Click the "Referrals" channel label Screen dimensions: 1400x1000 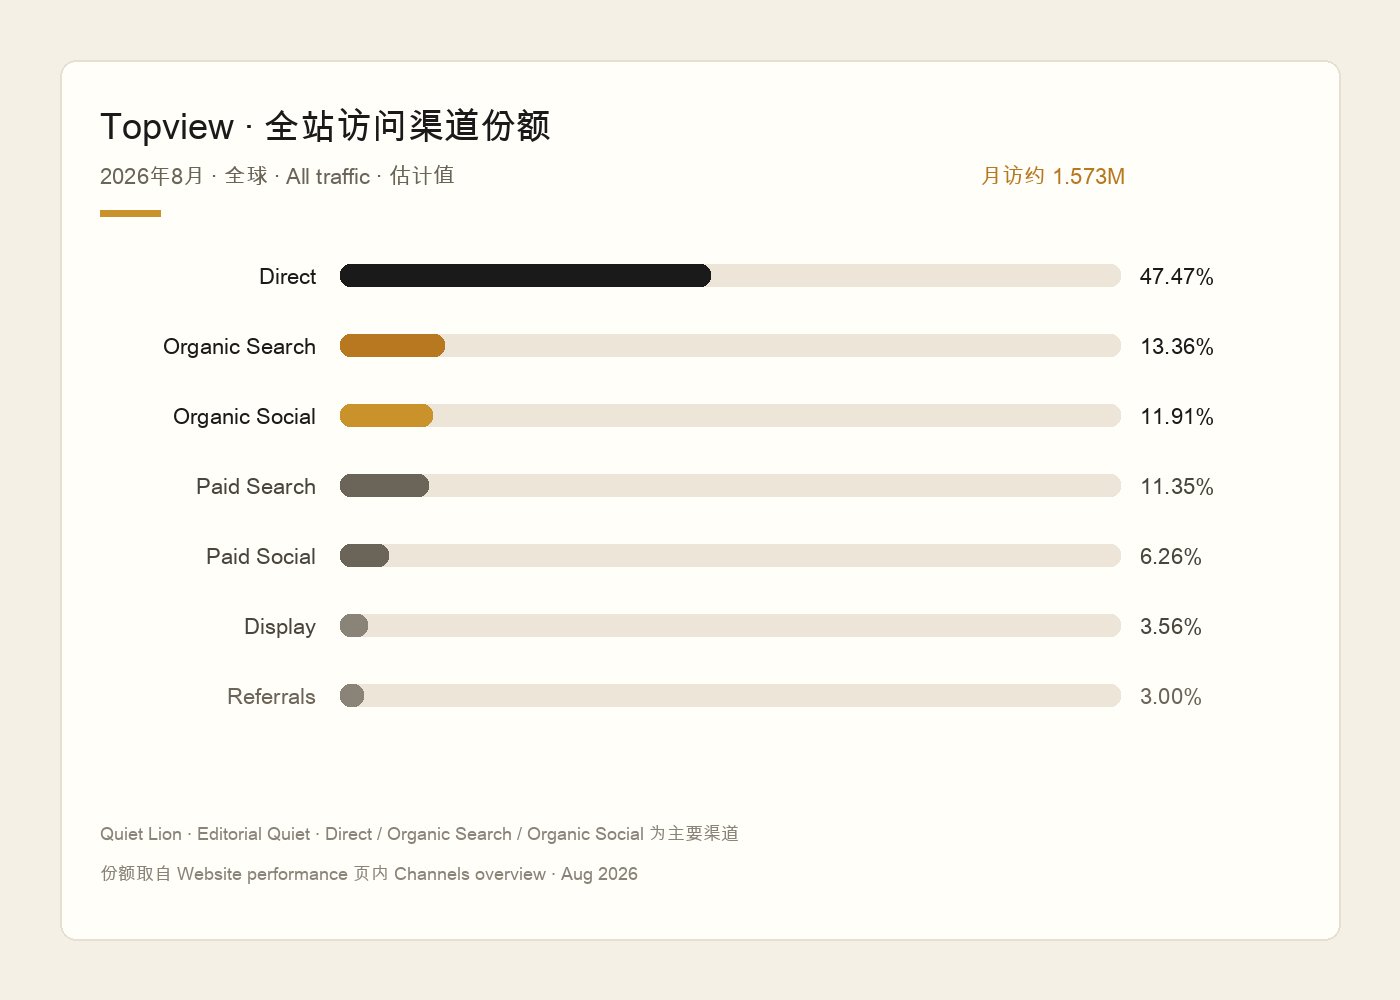[x=271, y=696]
